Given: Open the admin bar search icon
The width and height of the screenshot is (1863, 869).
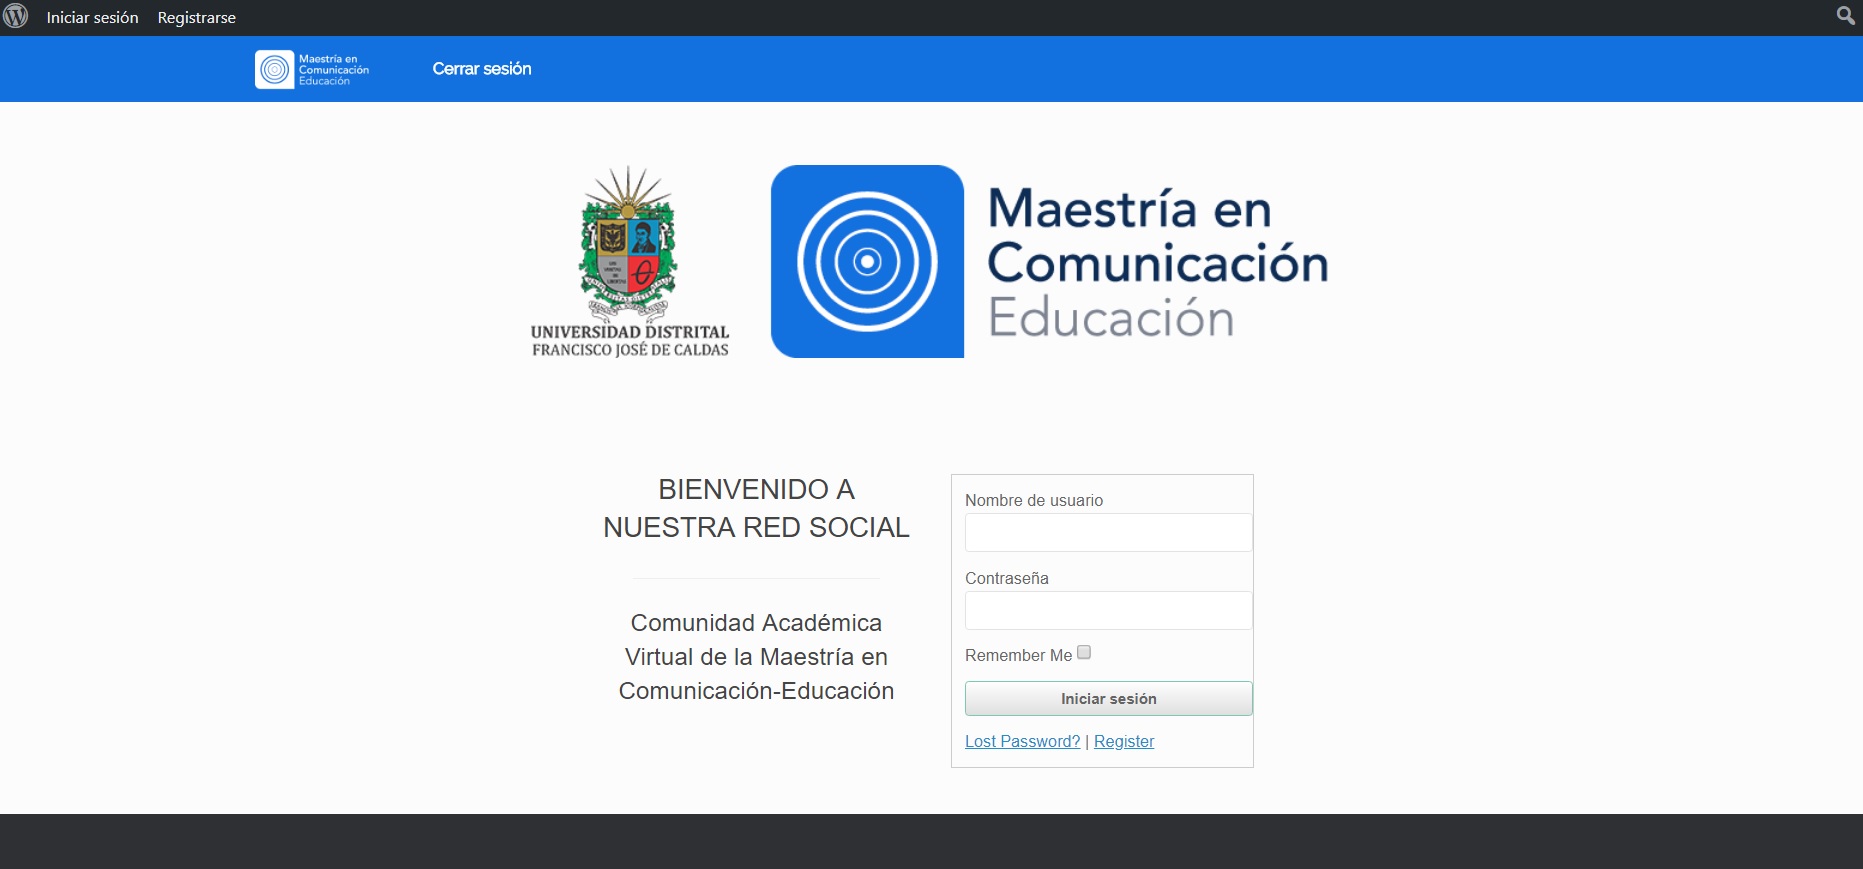Looking at the screenshot, I should pyautogui.click(x=1846, y=16).
